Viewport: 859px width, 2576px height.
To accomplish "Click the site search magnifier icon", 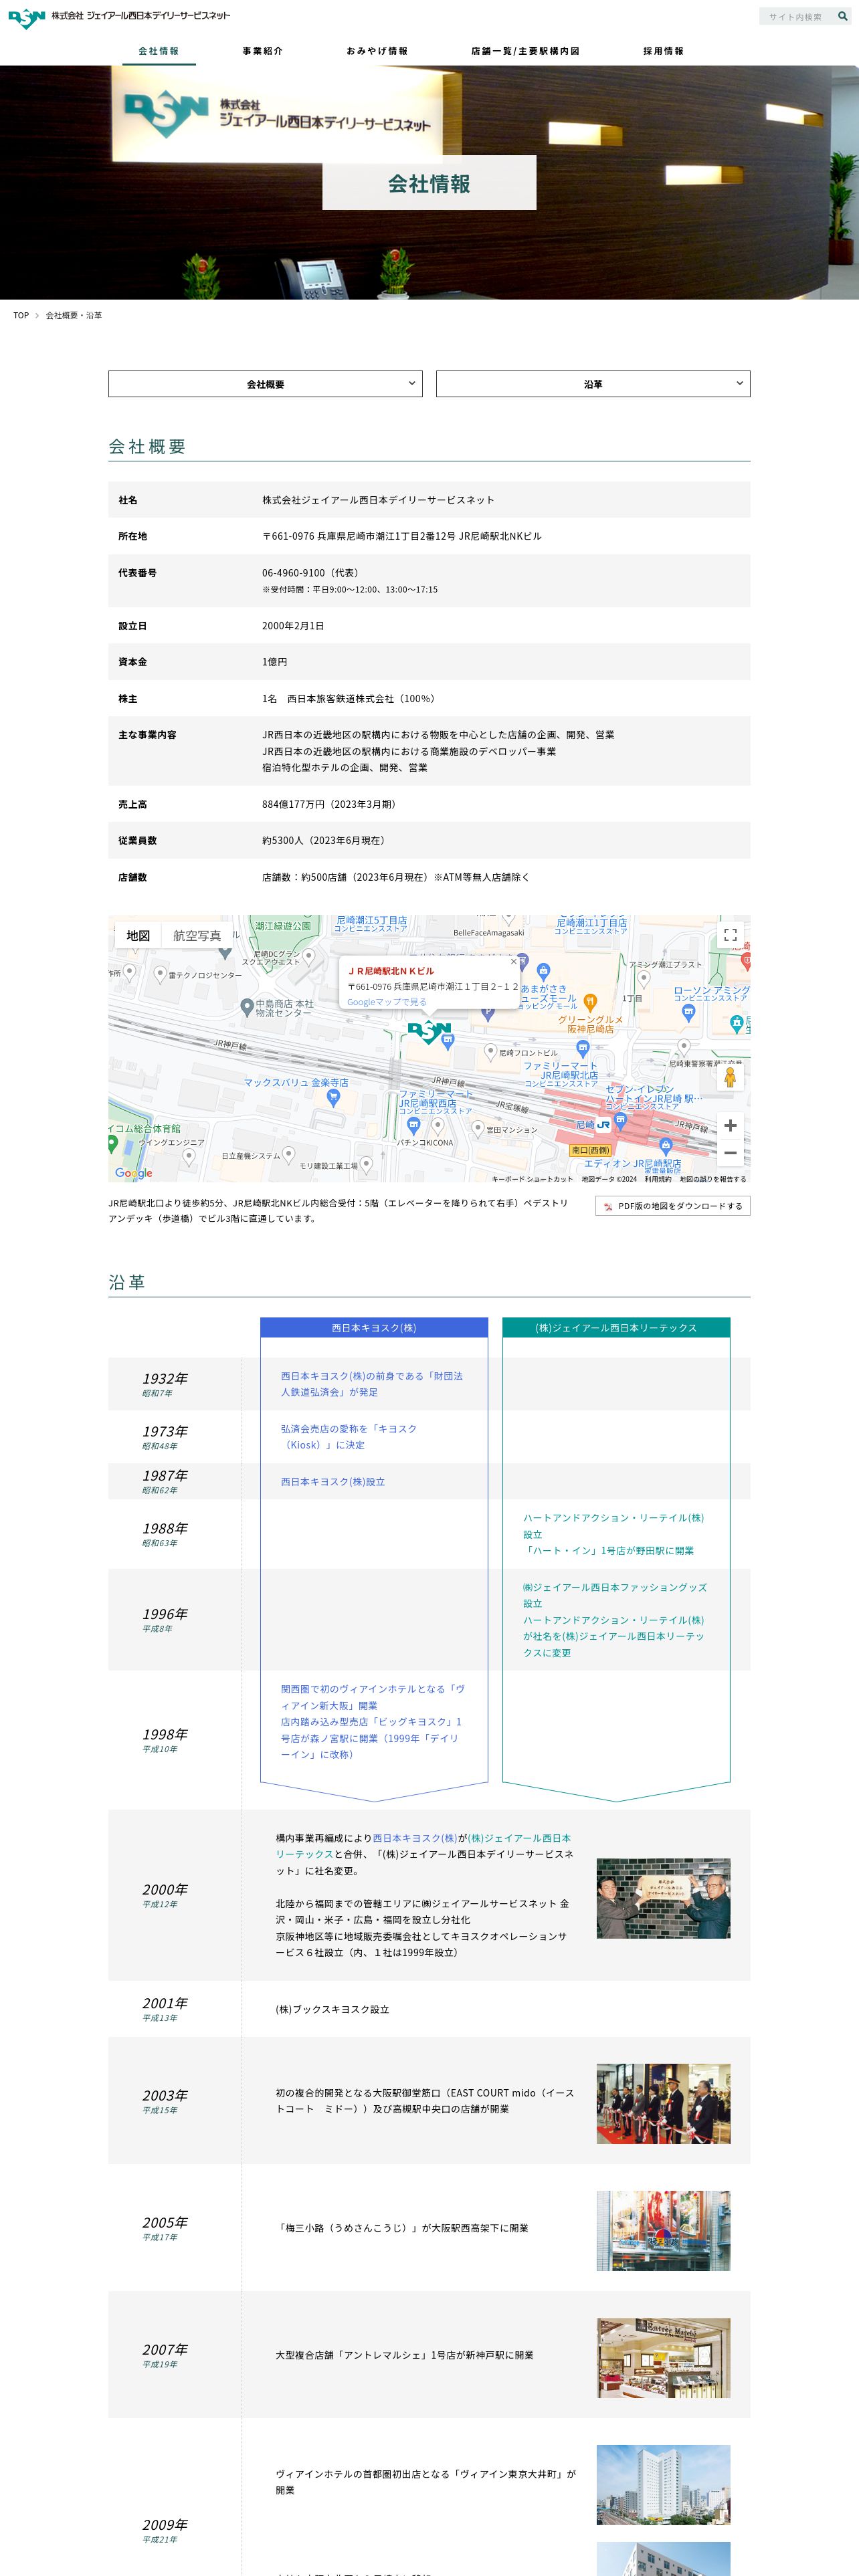I will coord(842,16).
